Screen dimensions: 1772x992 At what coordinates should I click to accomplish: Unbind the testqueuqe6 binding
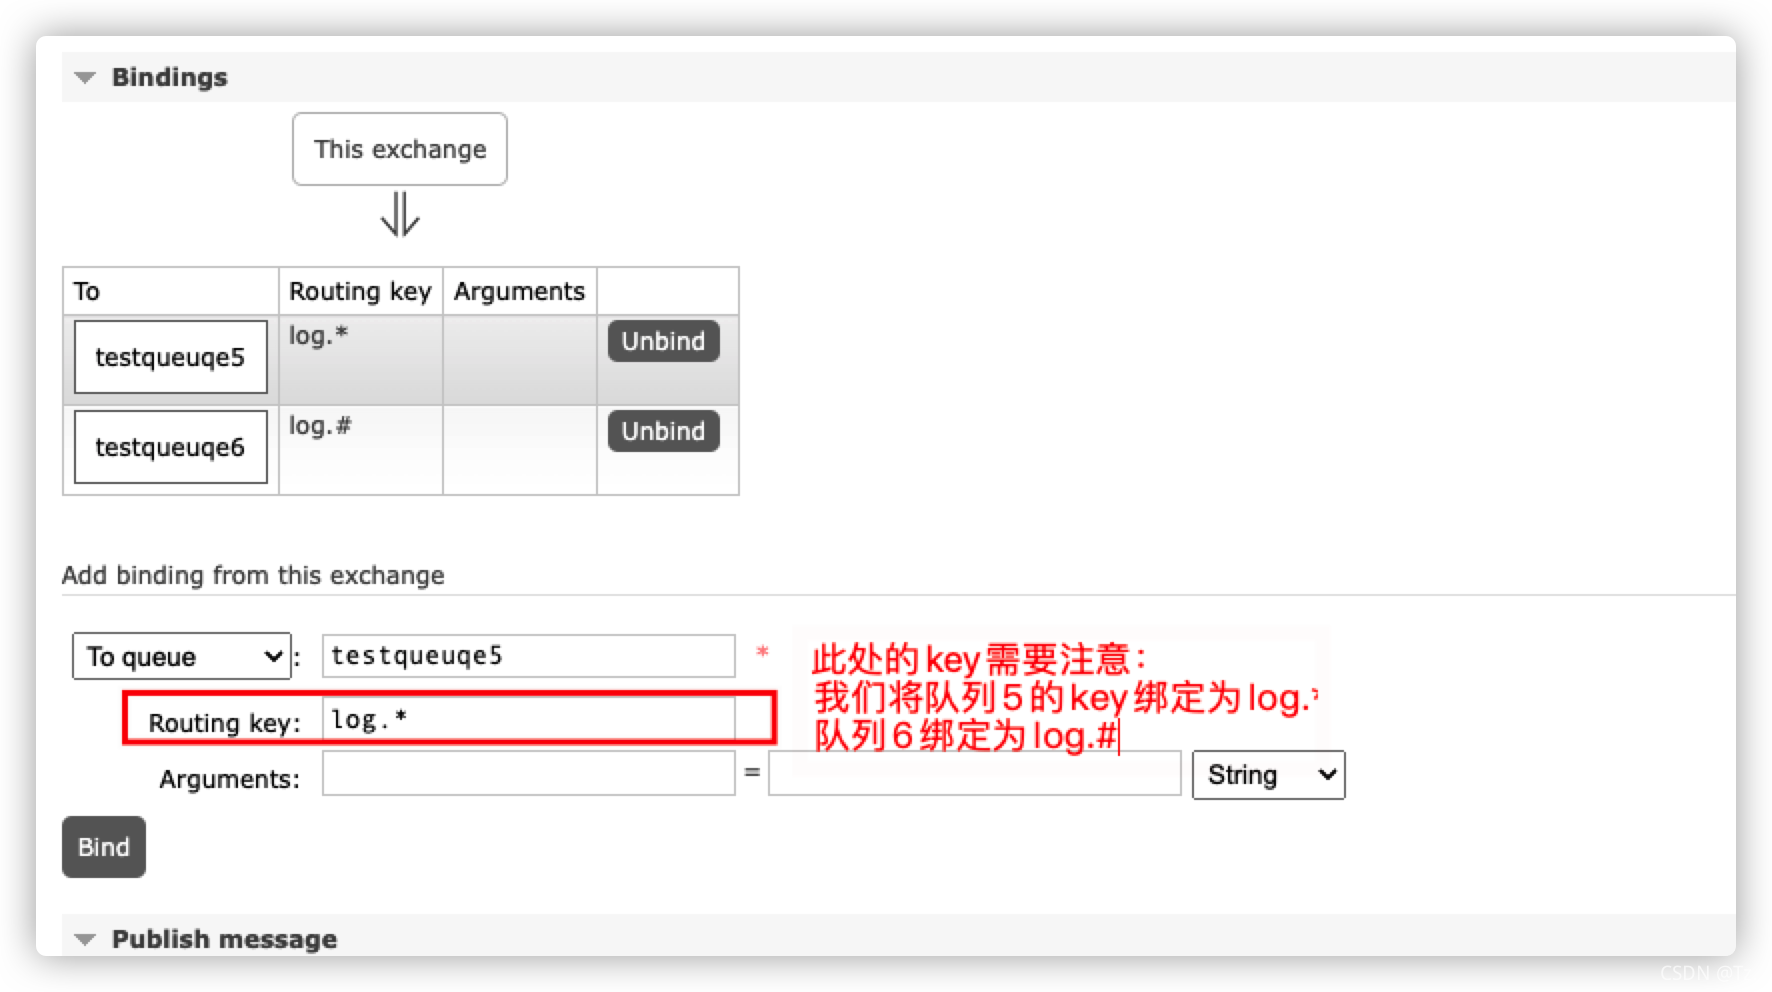(x=663, y=431)
